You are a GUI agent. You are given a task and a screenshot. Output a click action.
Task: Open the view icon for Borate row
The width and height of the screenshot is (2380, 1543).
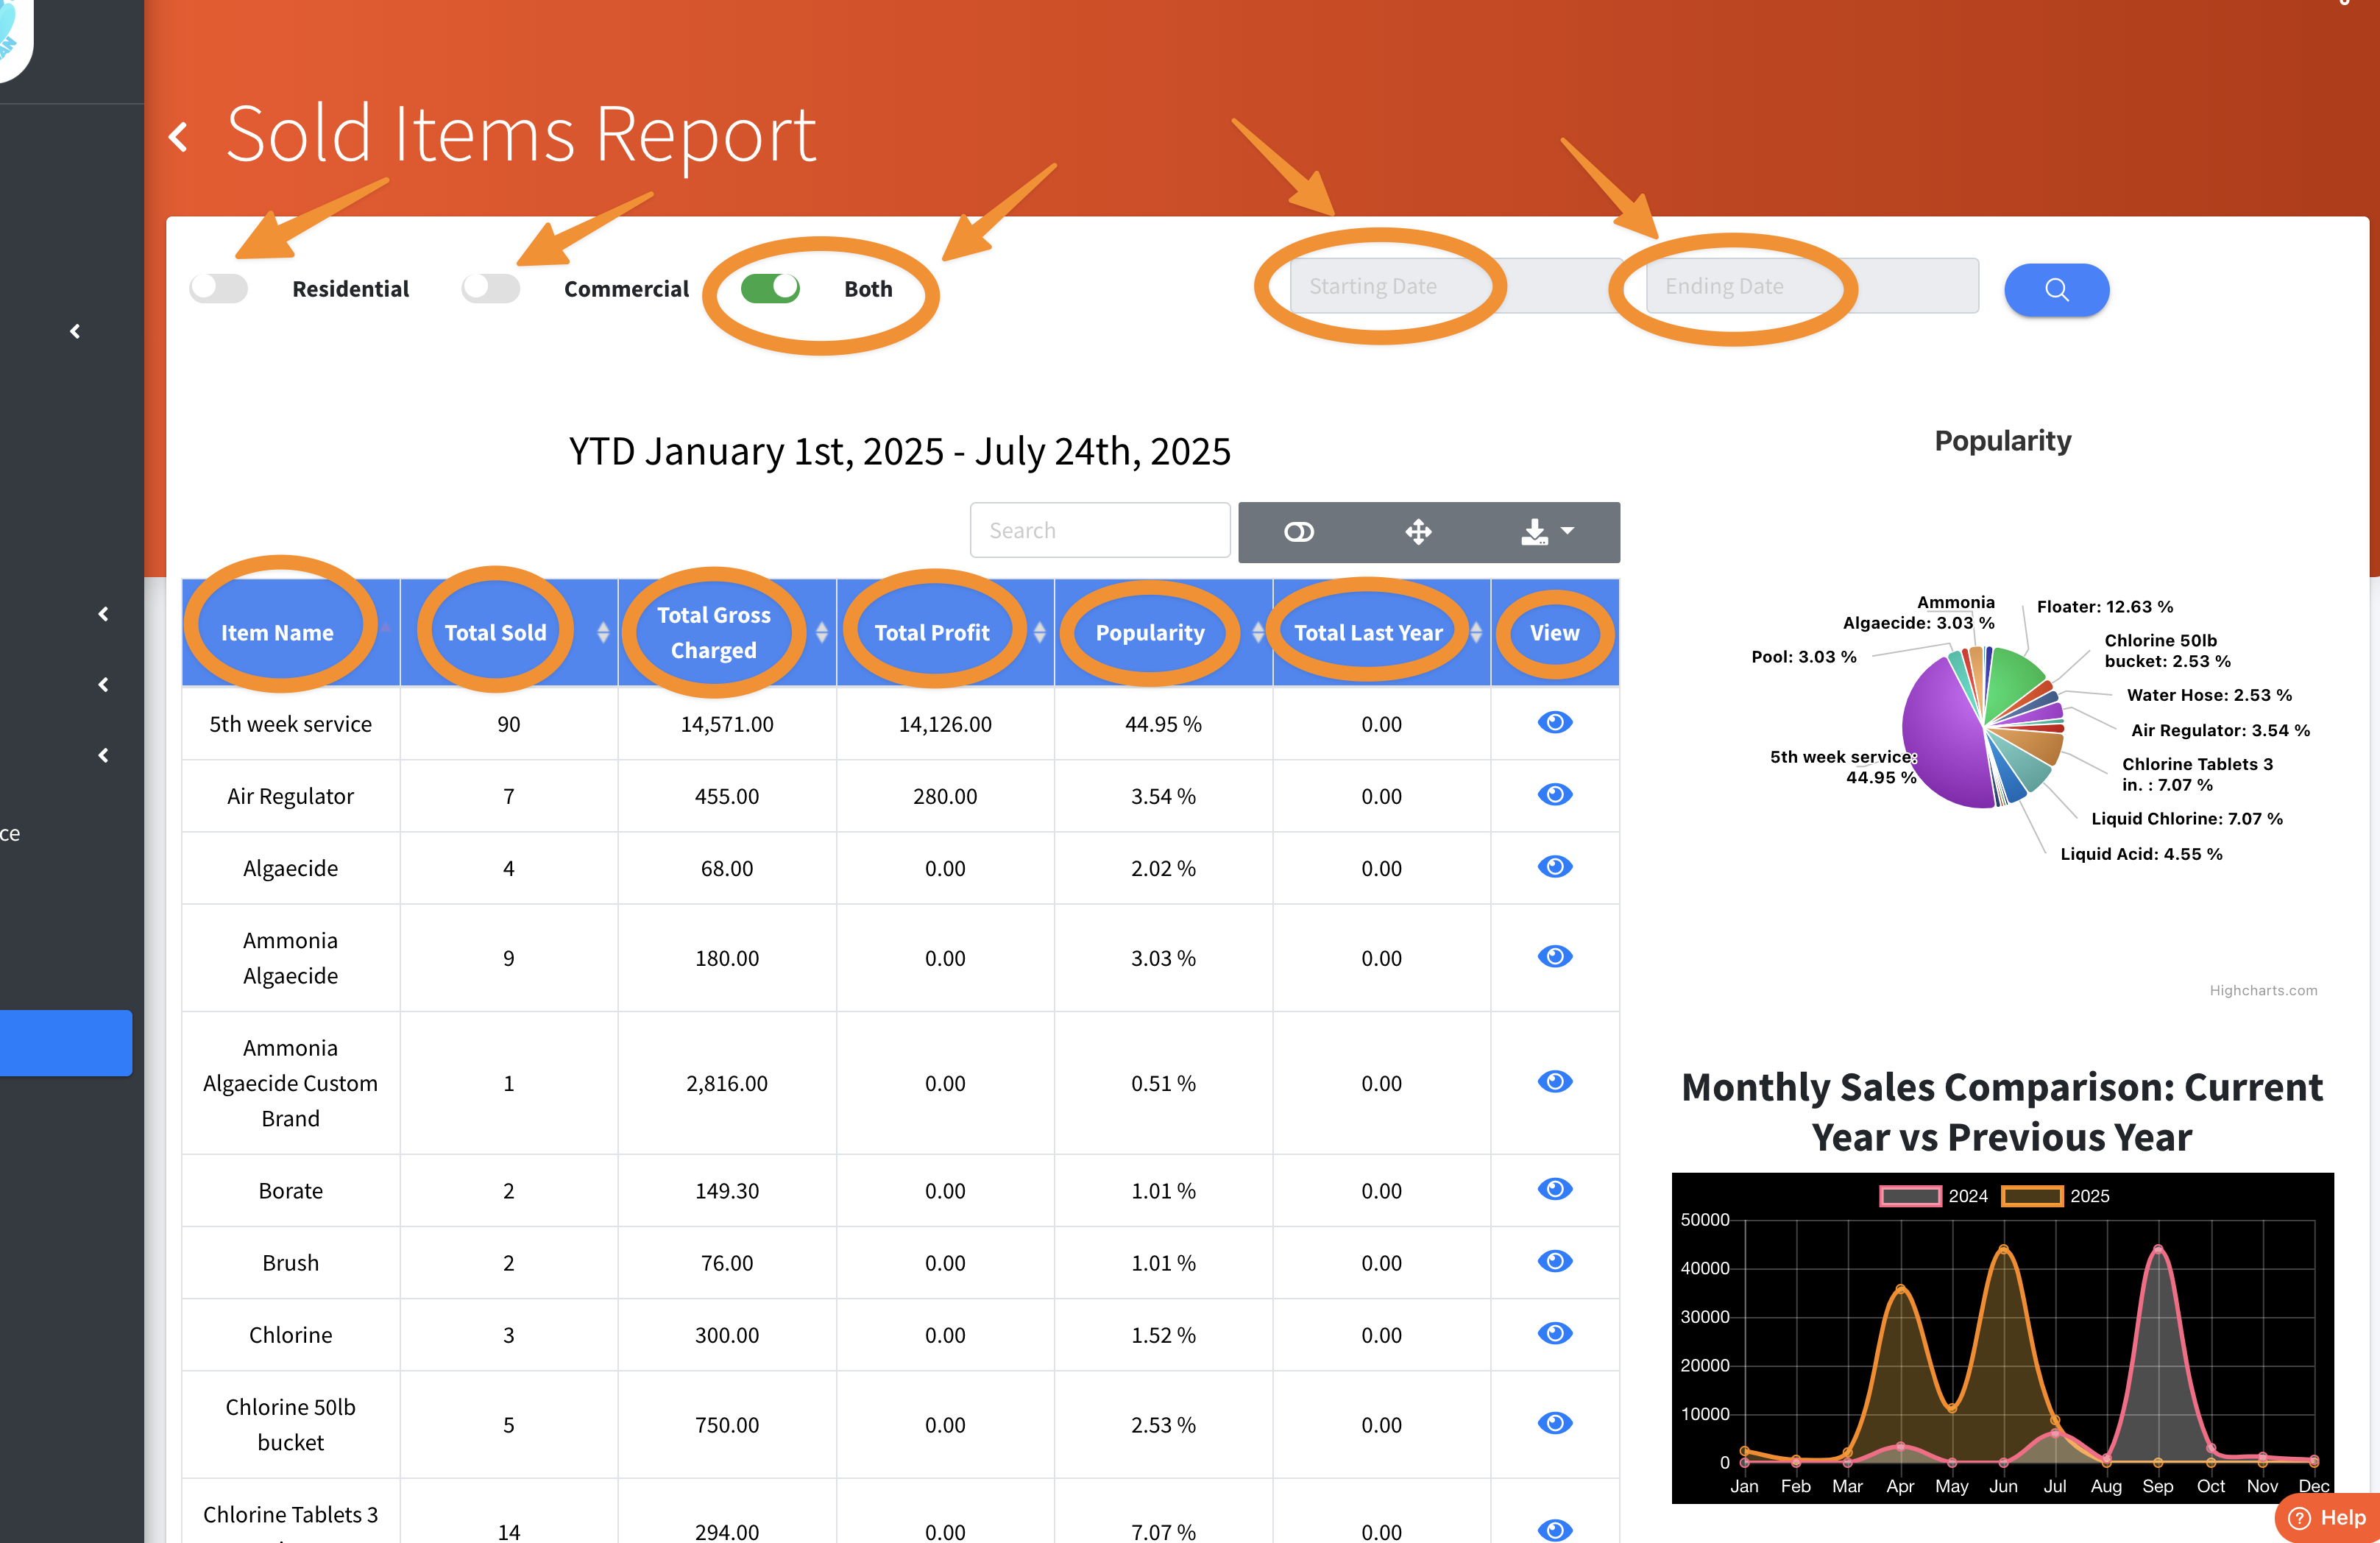[x=1554, y=1189]
